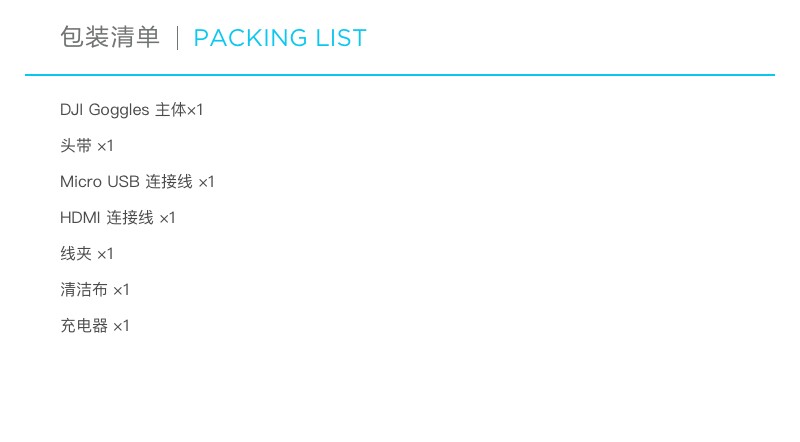Click the ×1 quantity after 线夹
Image resolution: width=800 pixels, height=442 pixels.
point(106,254)
